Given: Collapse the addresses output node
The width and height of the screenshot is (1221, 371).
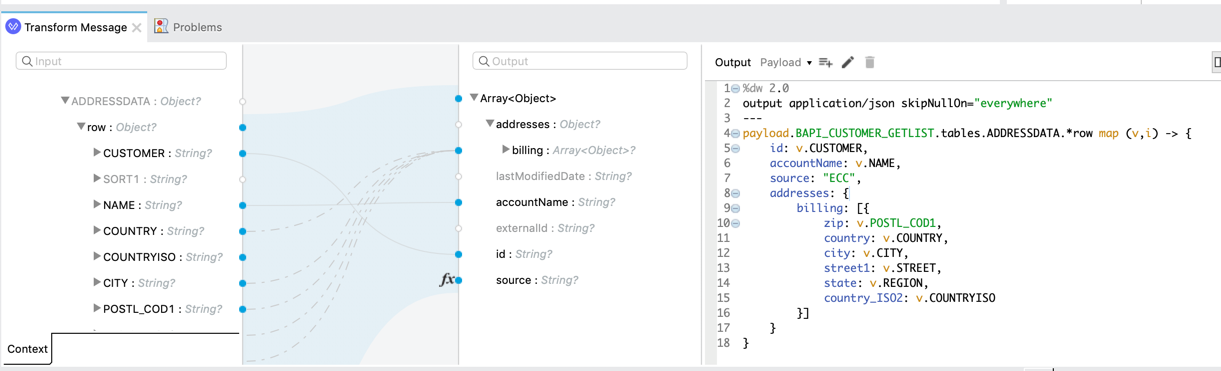Looking at the screenshot, I should coord(490,124).
